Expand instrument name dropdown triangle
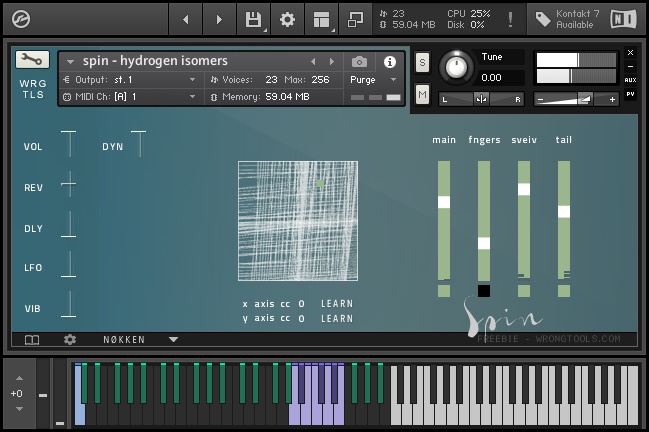The image size is (649, 432). tap(70, 62)
